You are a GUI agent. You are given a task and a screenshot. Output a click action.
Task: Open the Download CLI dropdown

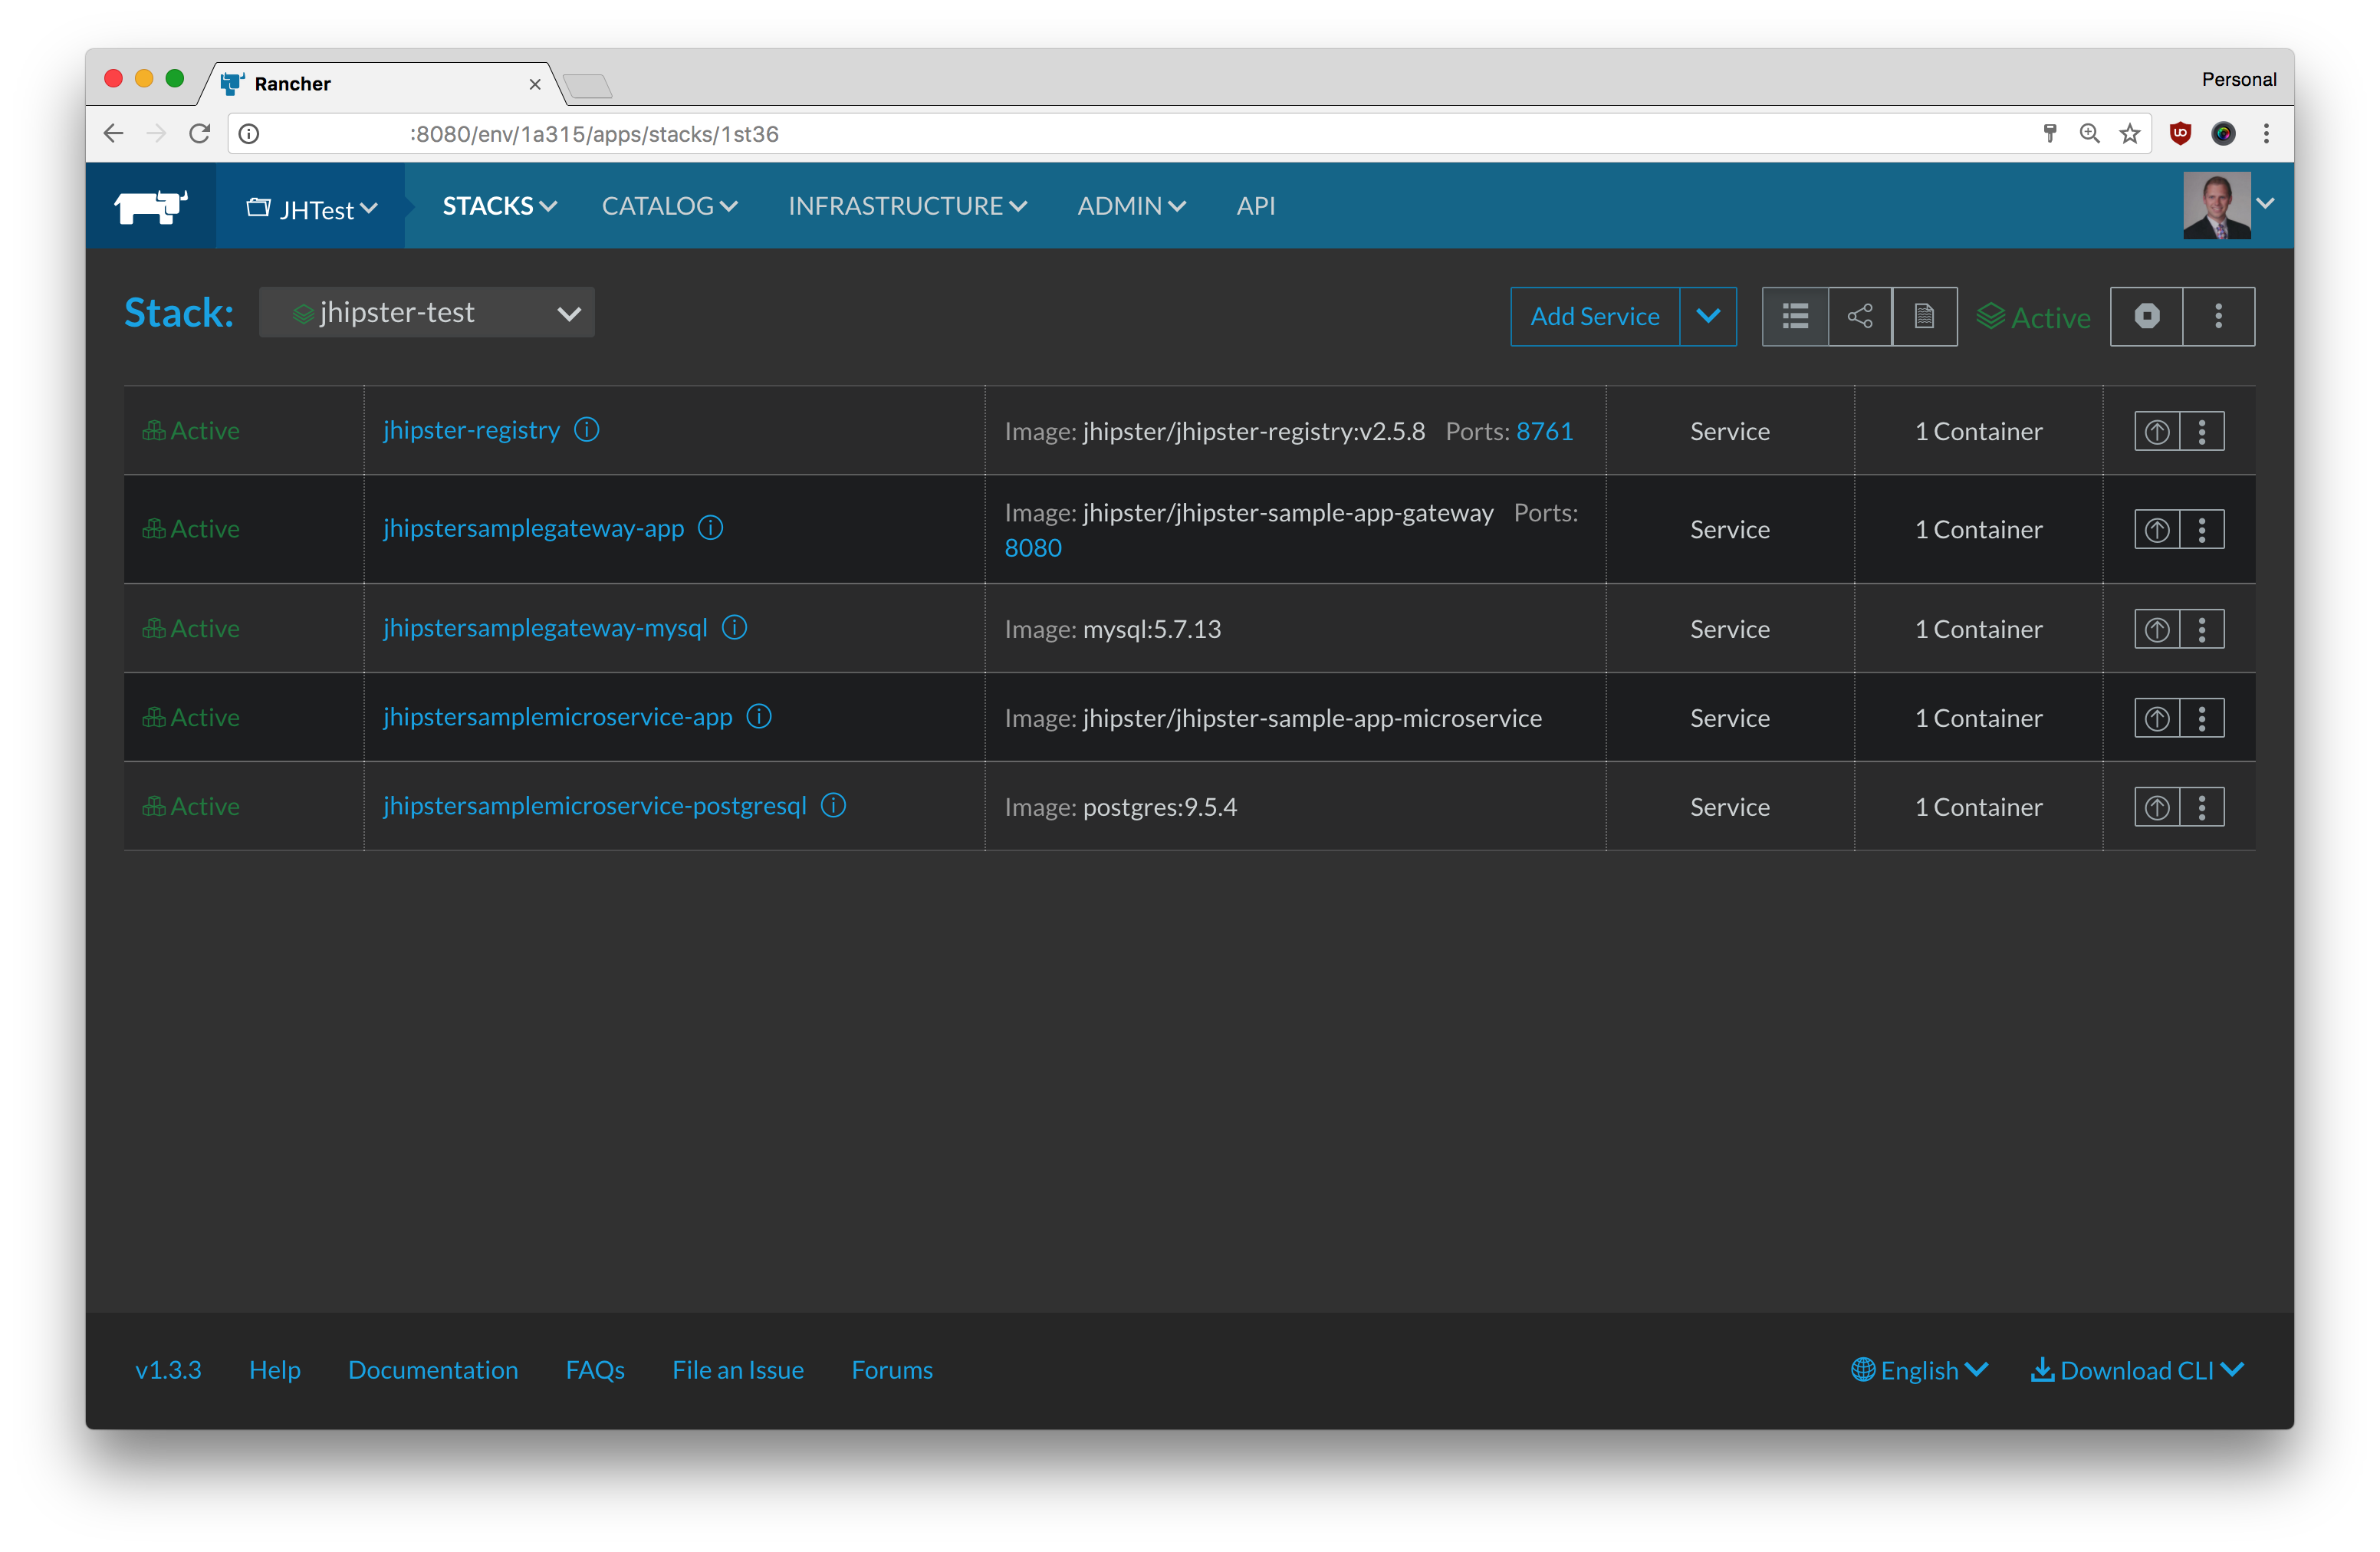(2137, 1370)
